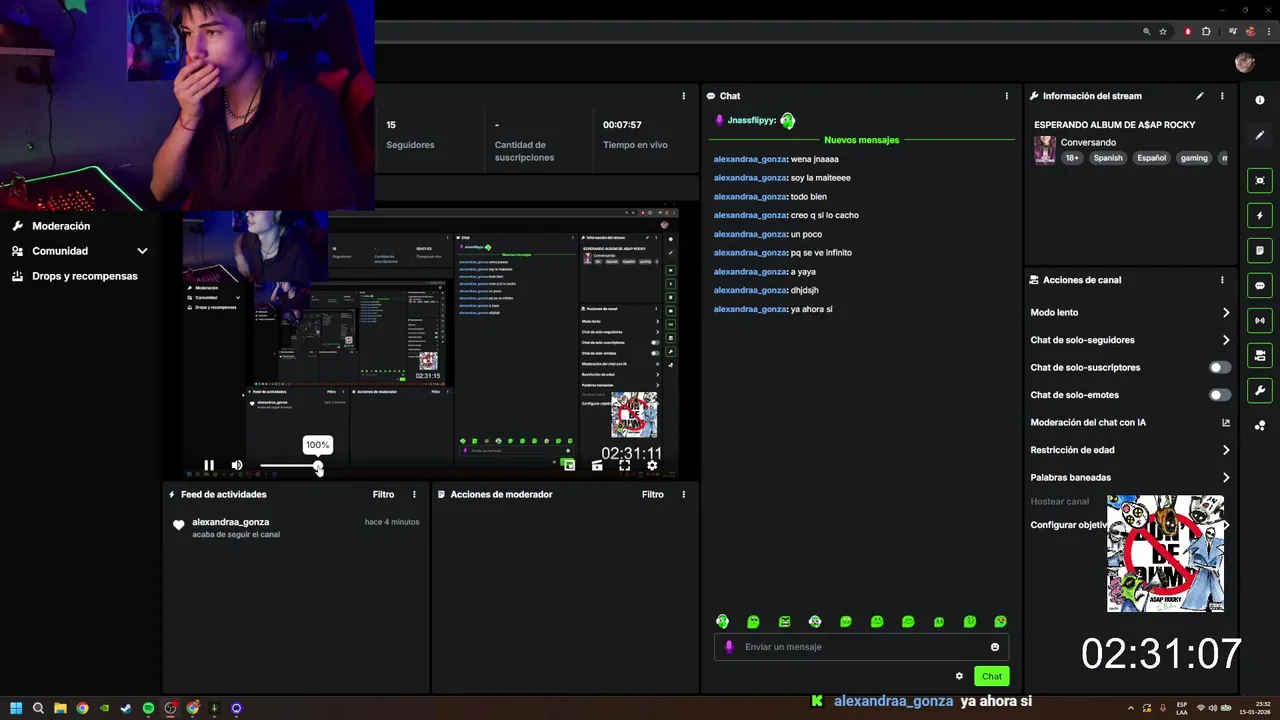
Task: Click the three-dots cluster icon in rail
Action: click(x=1260, y=425)
